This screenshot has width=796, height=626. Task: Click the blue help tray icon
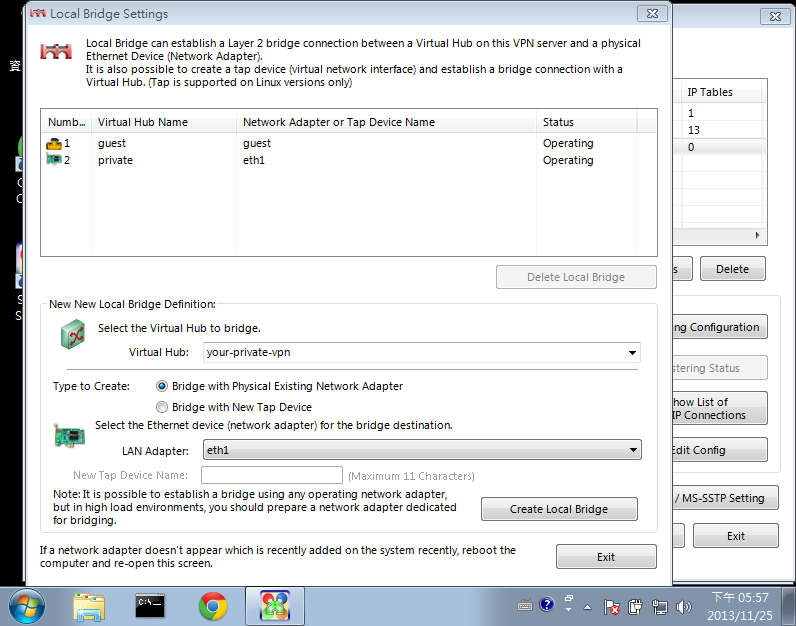(547, 604)
